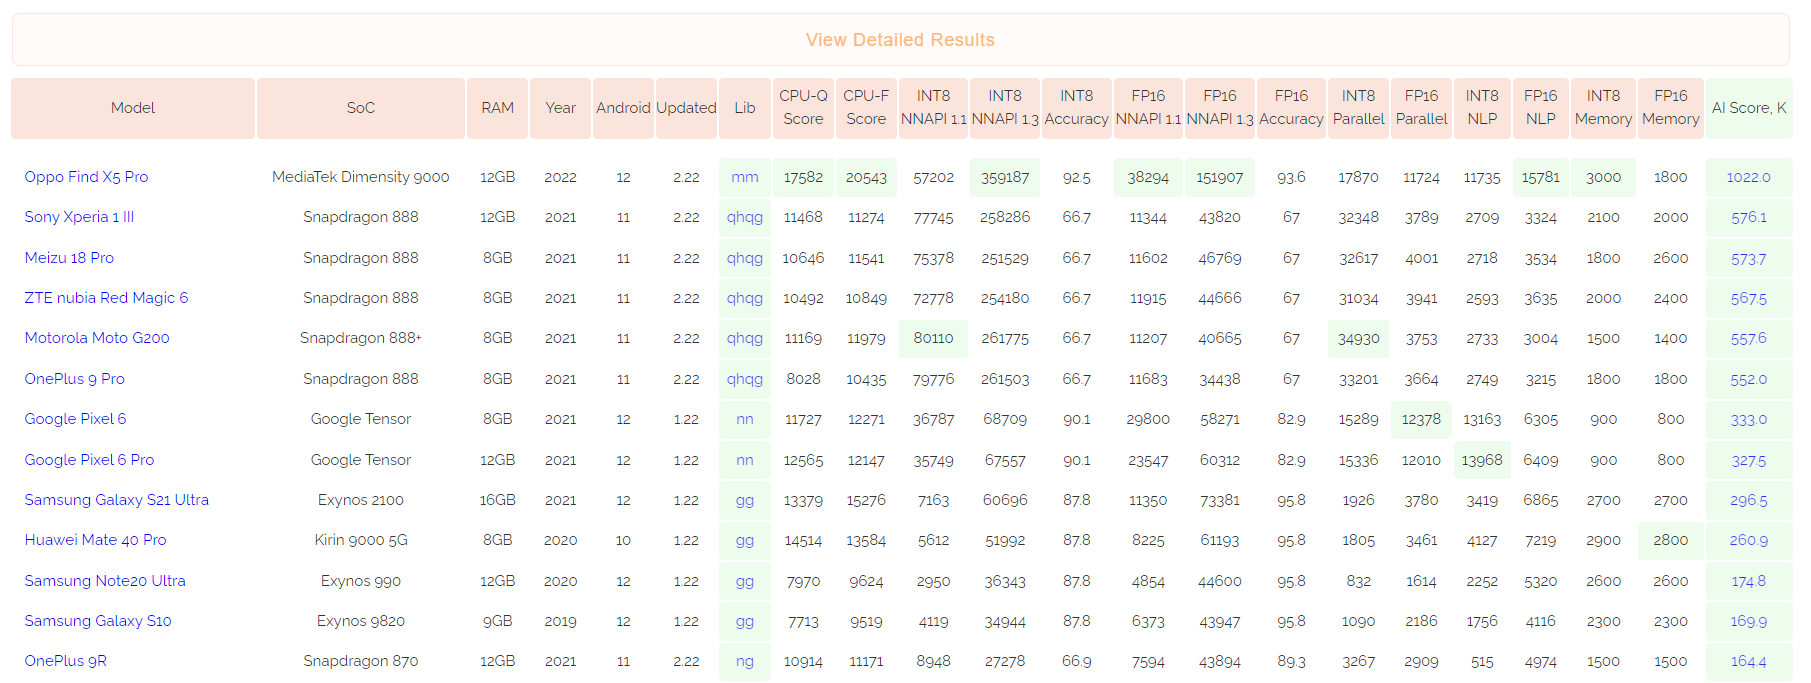
Task: Open the Google Pixel 6 Pro link
Action: pyautogui.click(x=89, y=460)
